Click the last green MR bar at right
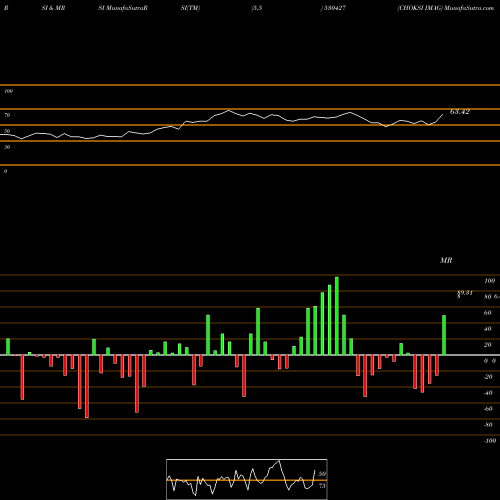The width and height of the screenshot is (500, 500). [444, 335]
